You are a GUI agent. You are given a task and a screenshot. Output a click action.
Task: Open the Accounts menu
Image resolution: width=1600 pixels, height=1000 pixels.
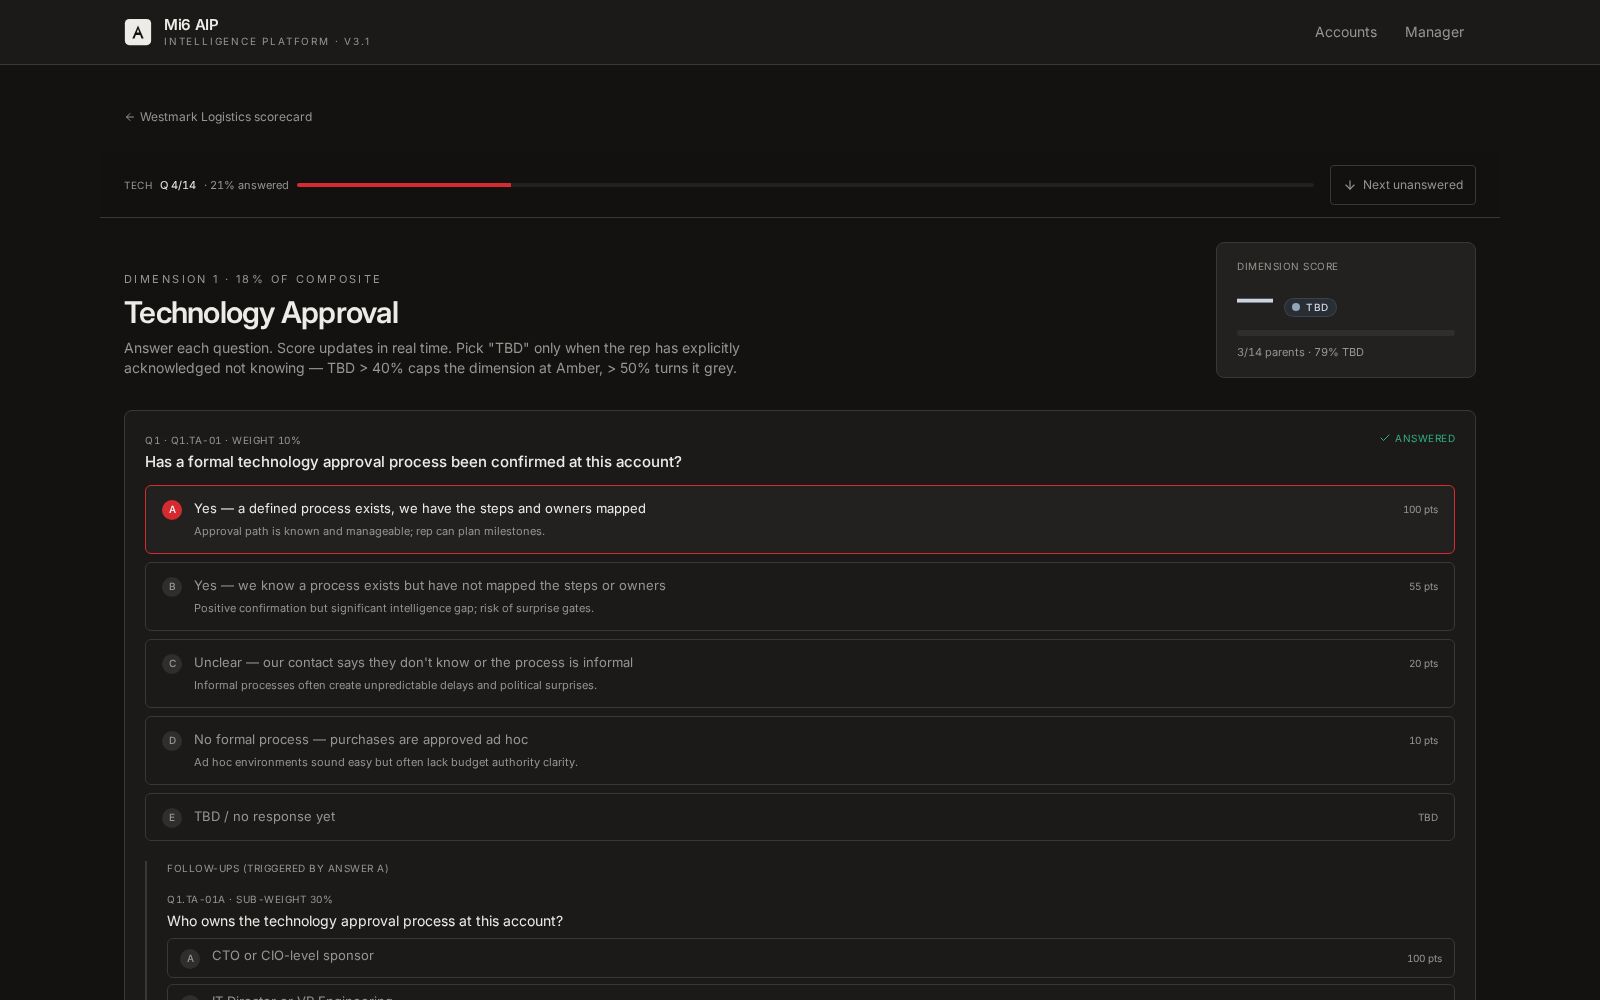click(x=1345, y=32)
